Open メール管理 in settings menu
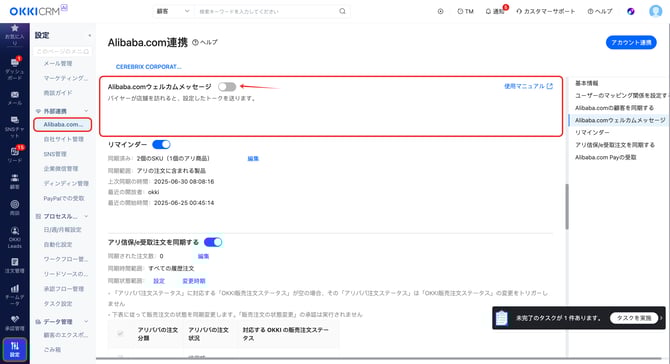Image resolution: width=670 pixels, height=364 pixels. tap(58, 63)
